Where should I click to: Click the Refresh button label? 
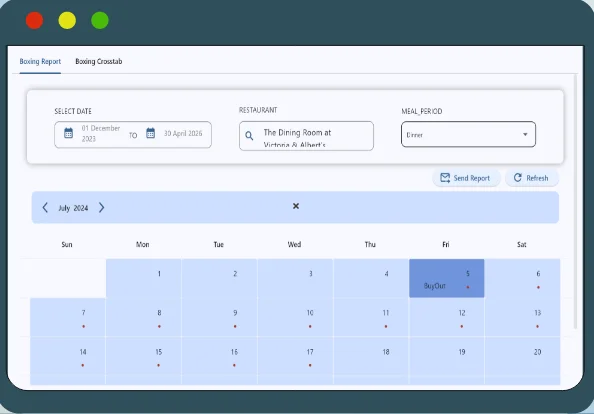[537, 178]
